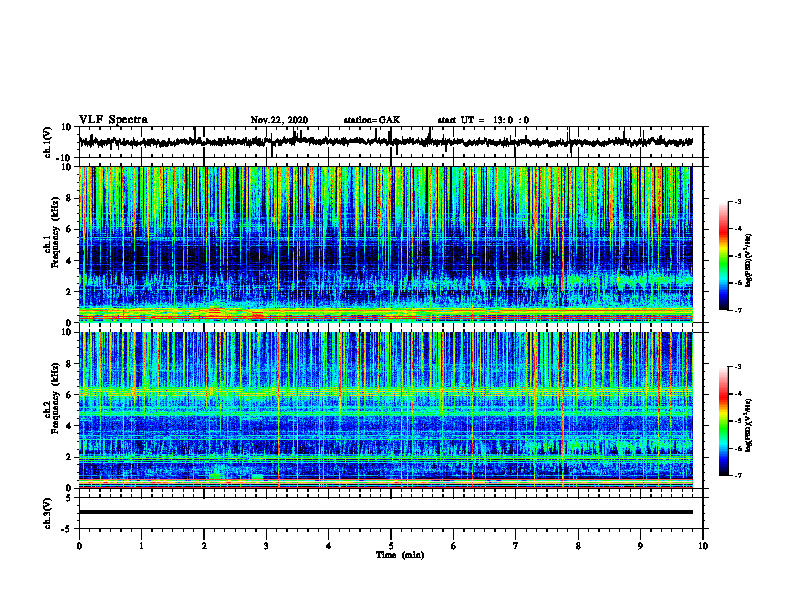
Task: Click the '8' kHz tick label on ch.1 spectrogram
Action: pyautogui.click(x=69, y=198)
